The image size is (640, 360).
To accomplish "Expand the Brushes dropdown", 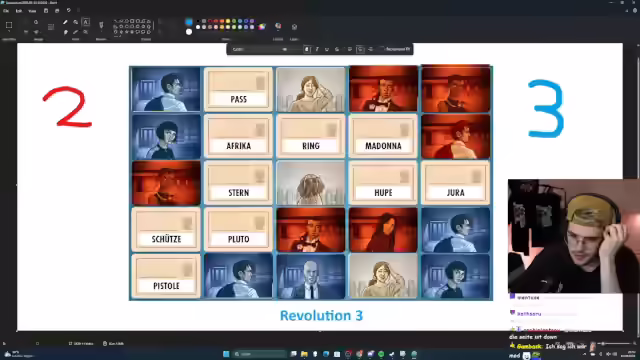I will pyautogui.click(x=101, y=32).
